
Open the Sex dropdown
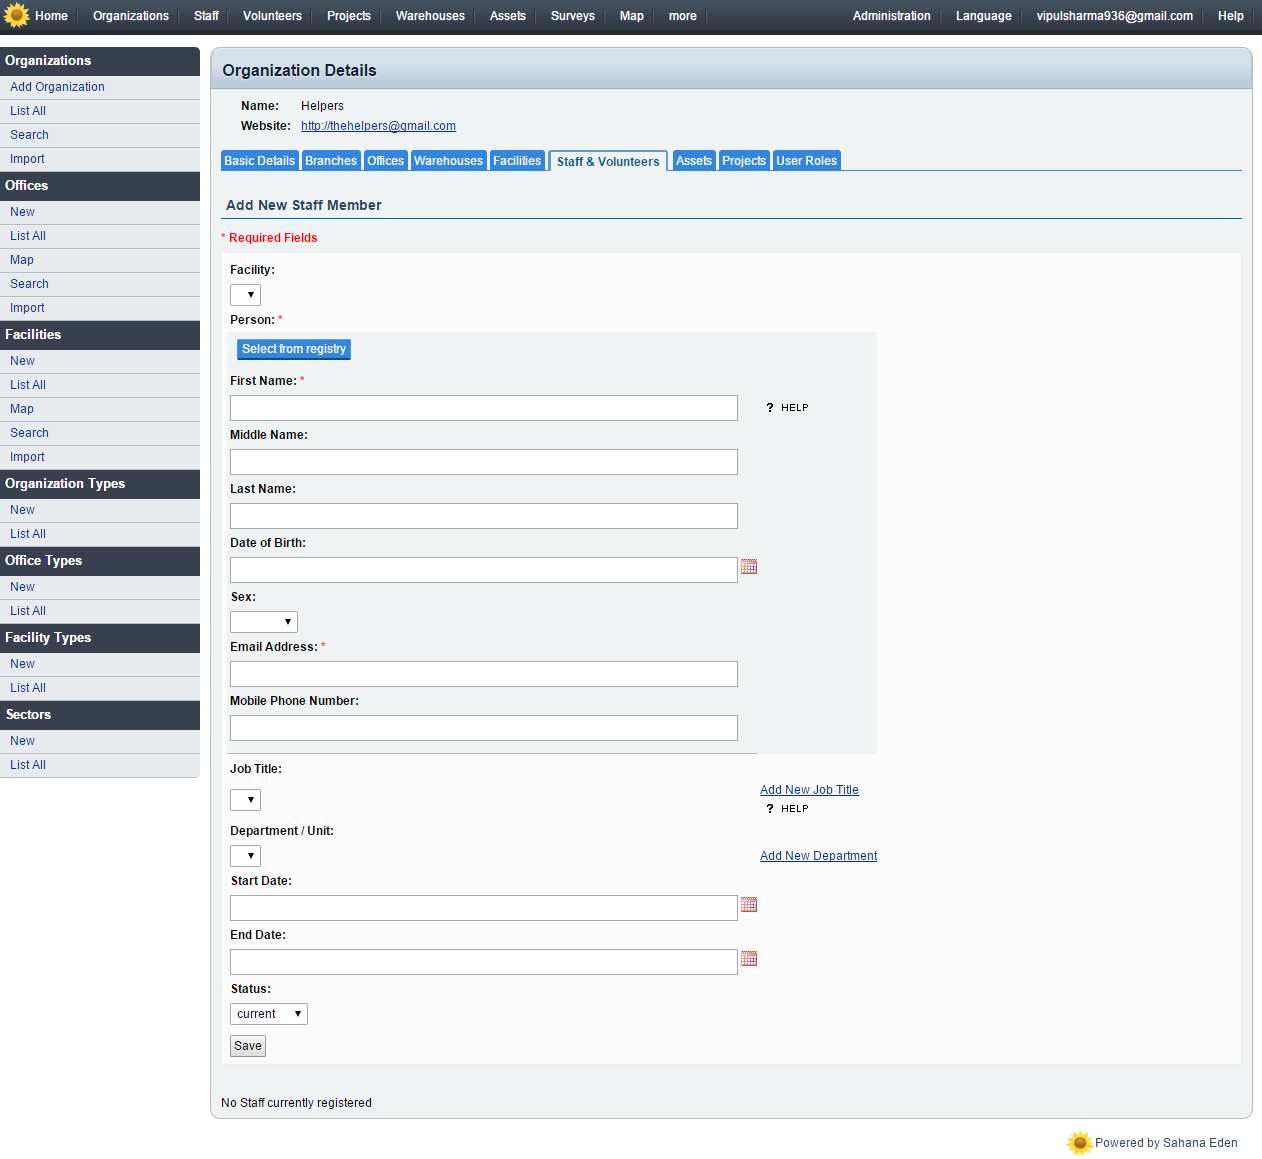264,622
